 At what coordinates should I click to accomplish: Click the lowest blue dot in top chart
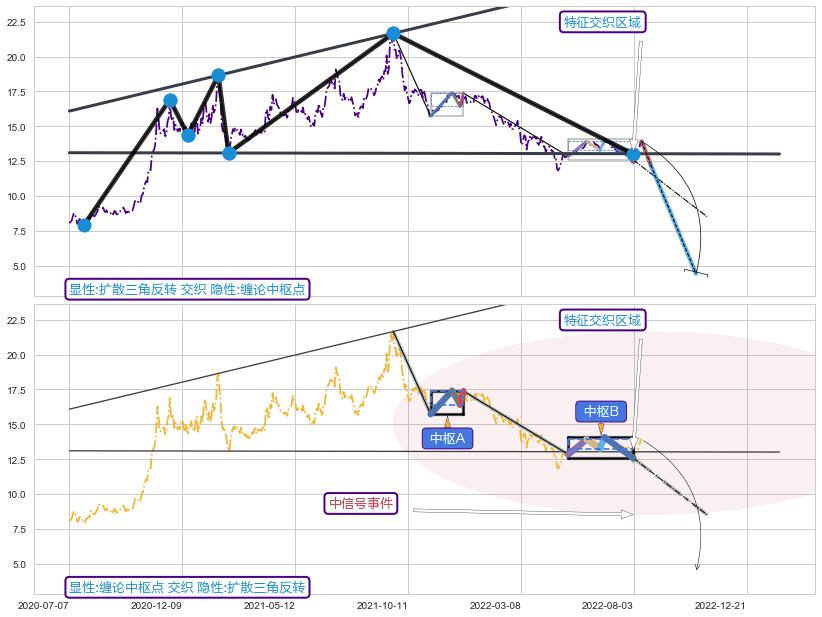pos(84,225)
